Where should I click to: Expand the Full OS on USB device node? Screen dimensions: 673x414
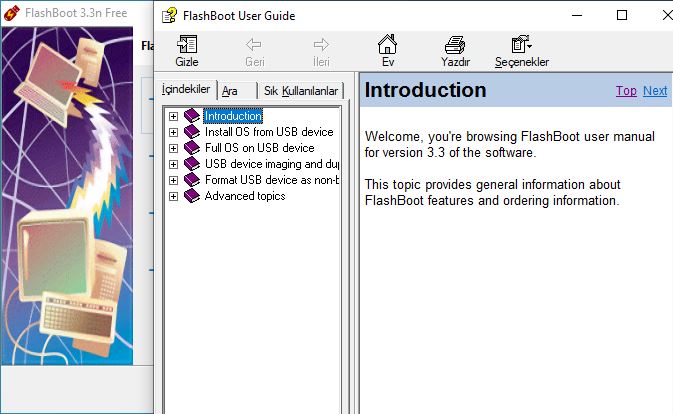(173, 148)
